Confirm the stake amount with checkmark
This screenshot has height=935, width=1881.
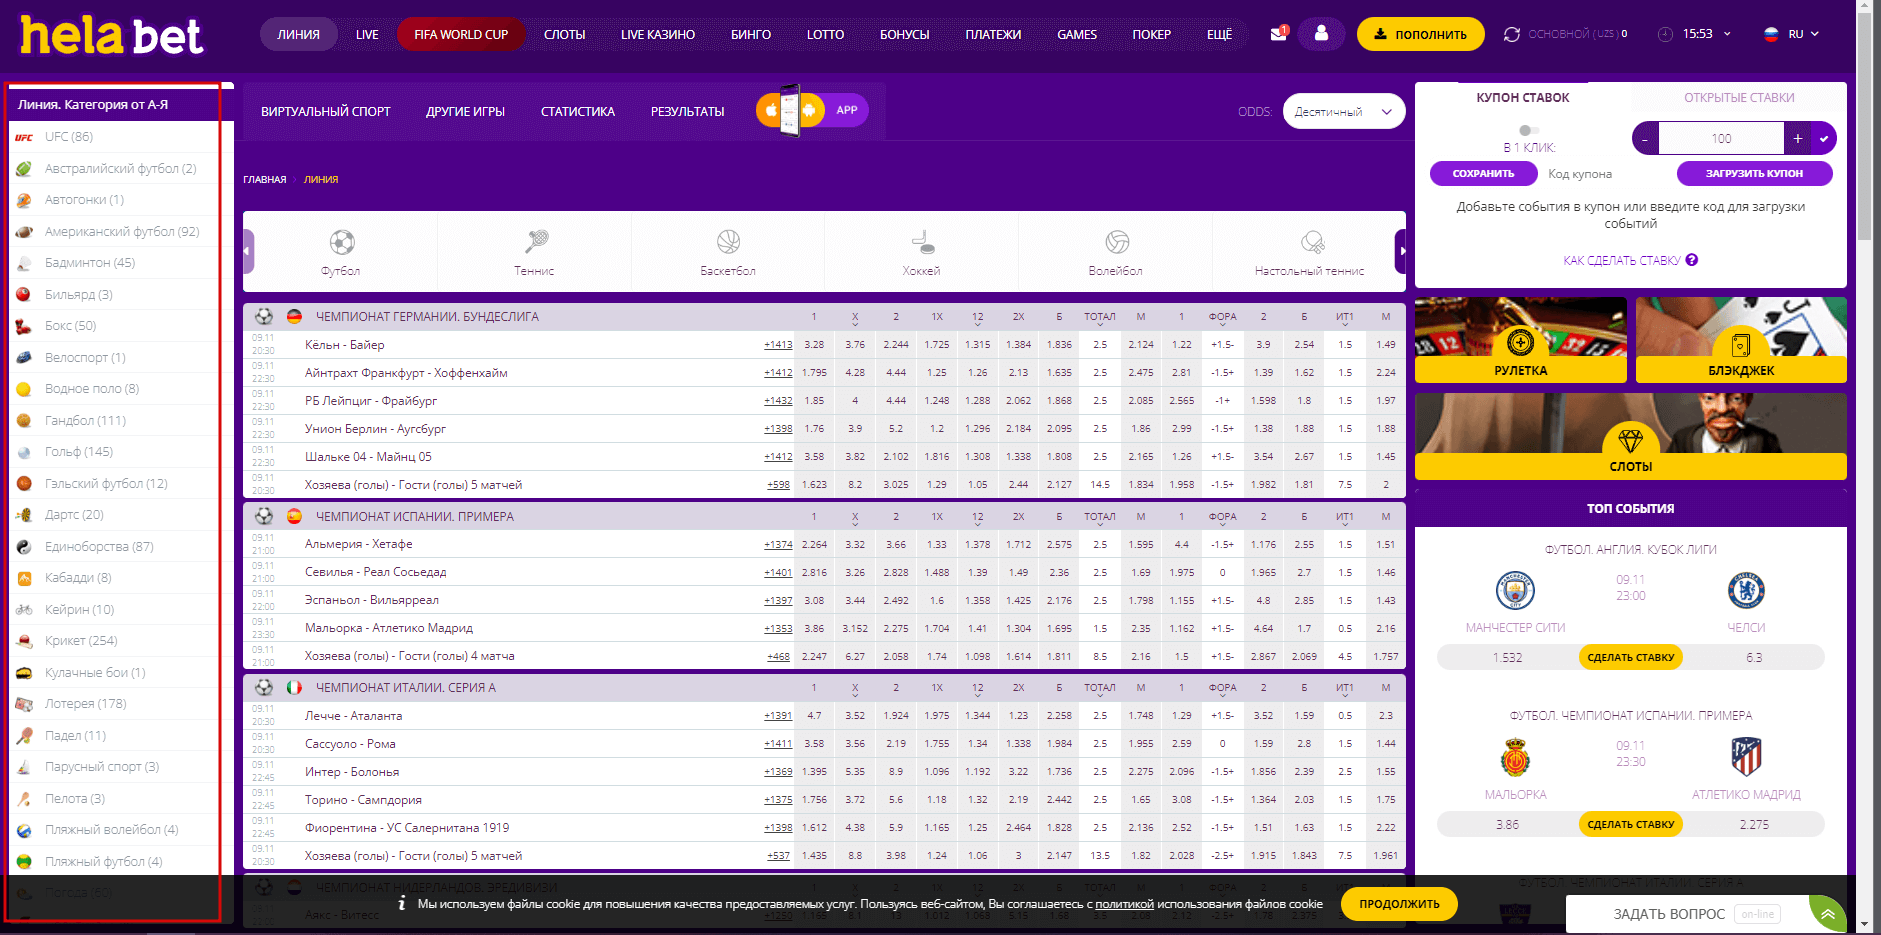pos(1824,139)
